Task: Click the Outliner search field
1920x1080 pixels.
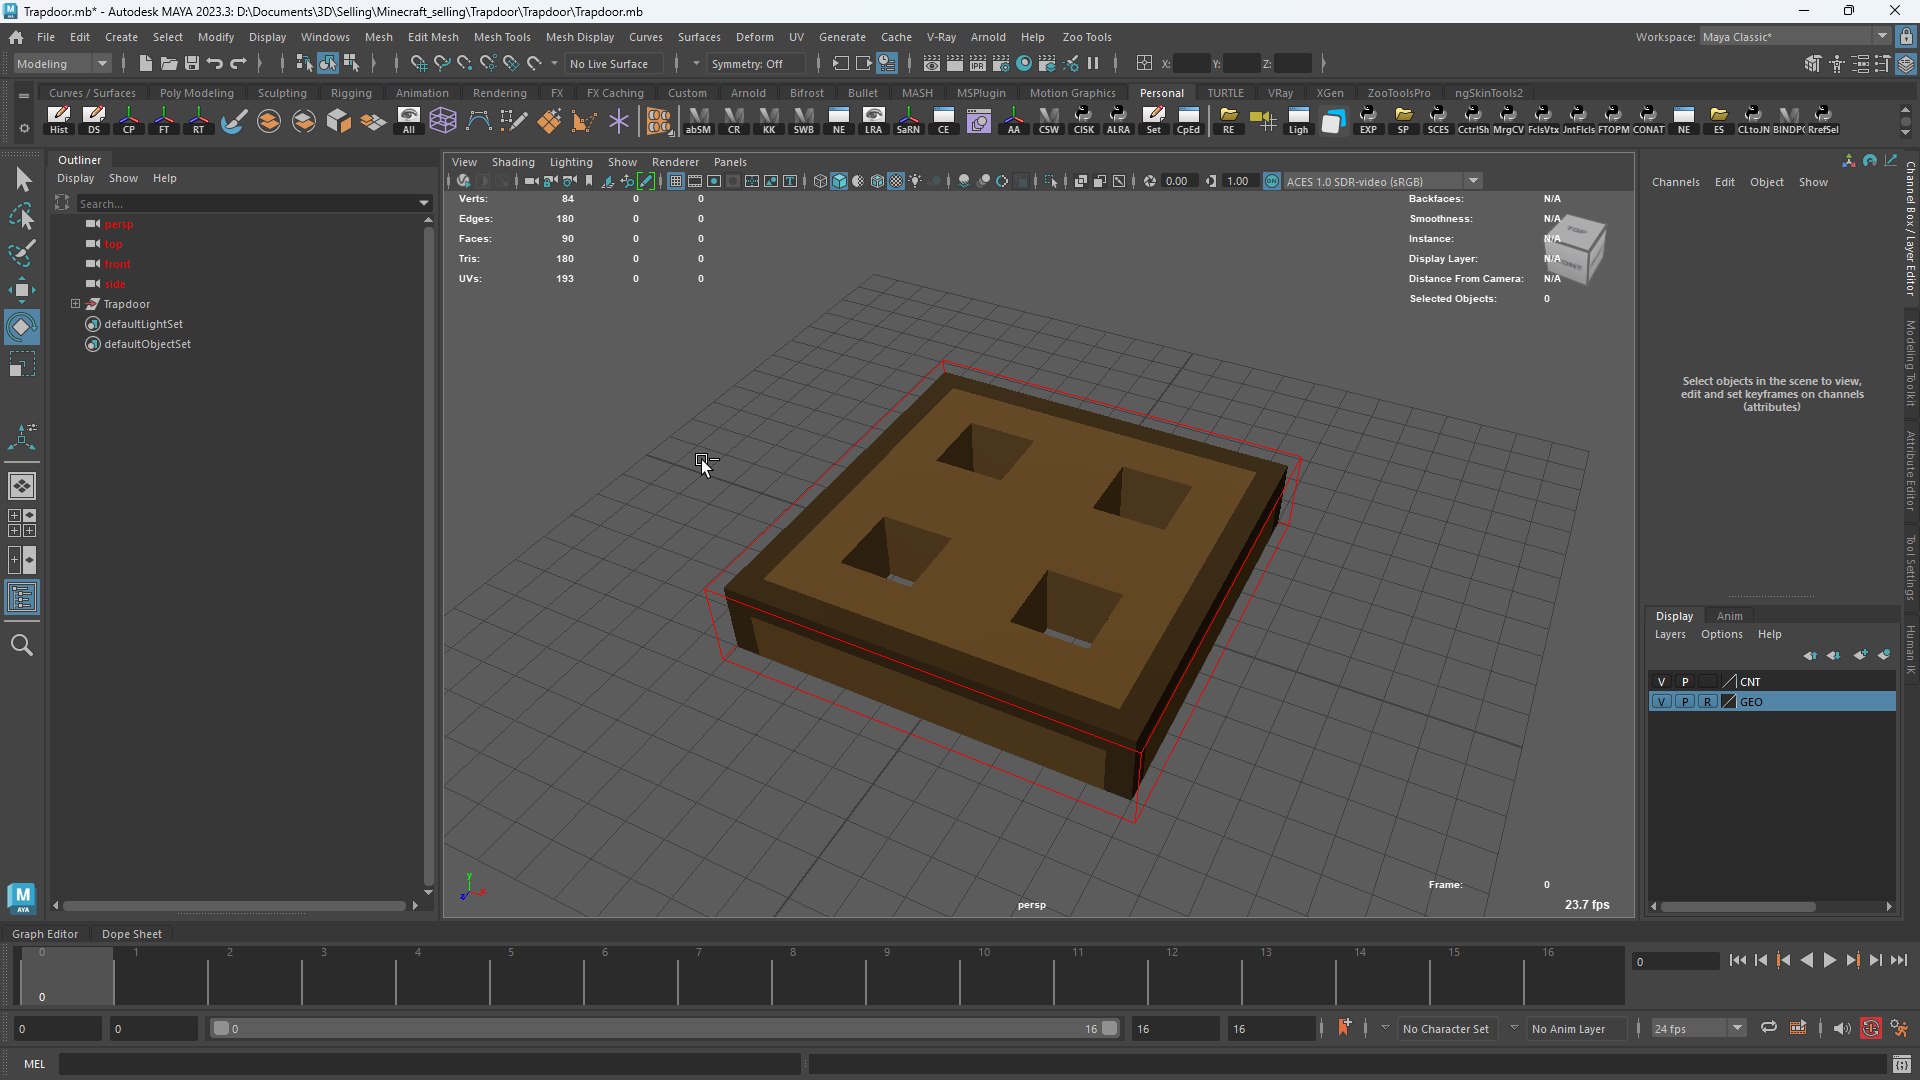Action: click(246, 203)
